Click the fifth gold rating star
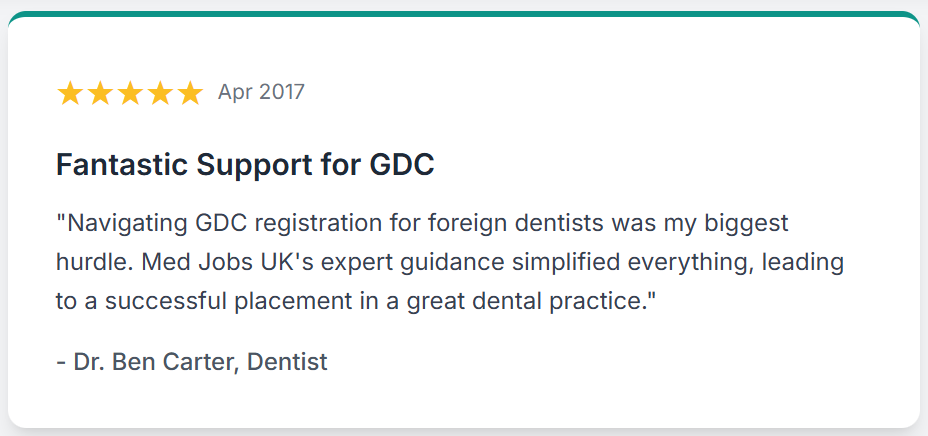 191,94
